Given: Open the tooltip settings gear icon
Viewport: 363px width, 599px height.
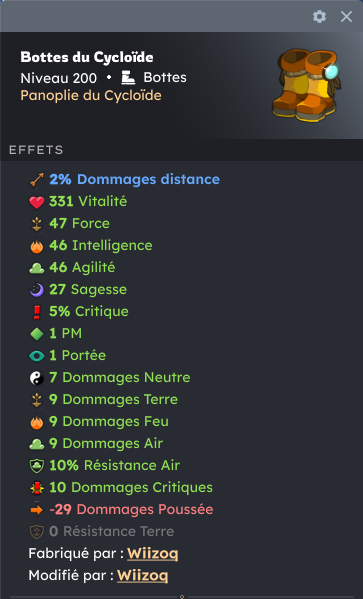Looking at the screenshot, I should 319,16.
